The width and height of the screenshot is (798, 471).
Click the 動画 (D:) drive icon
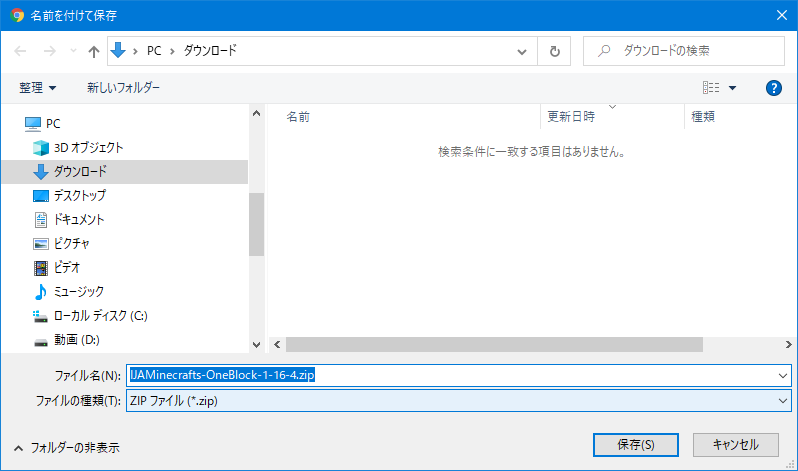[41, 342]
